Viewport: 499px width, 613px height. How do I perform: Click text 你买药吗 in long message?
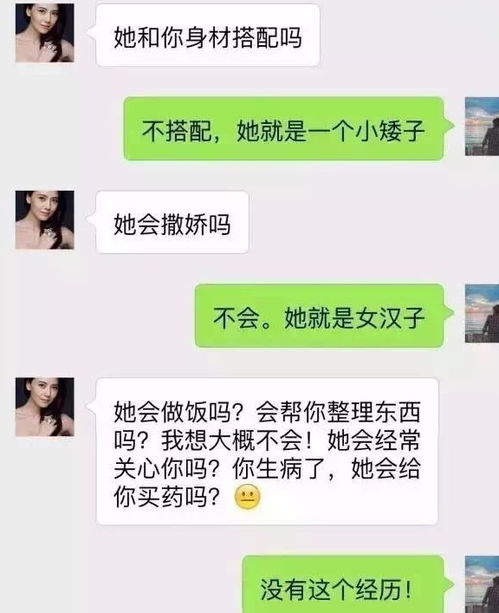point(161,497)
